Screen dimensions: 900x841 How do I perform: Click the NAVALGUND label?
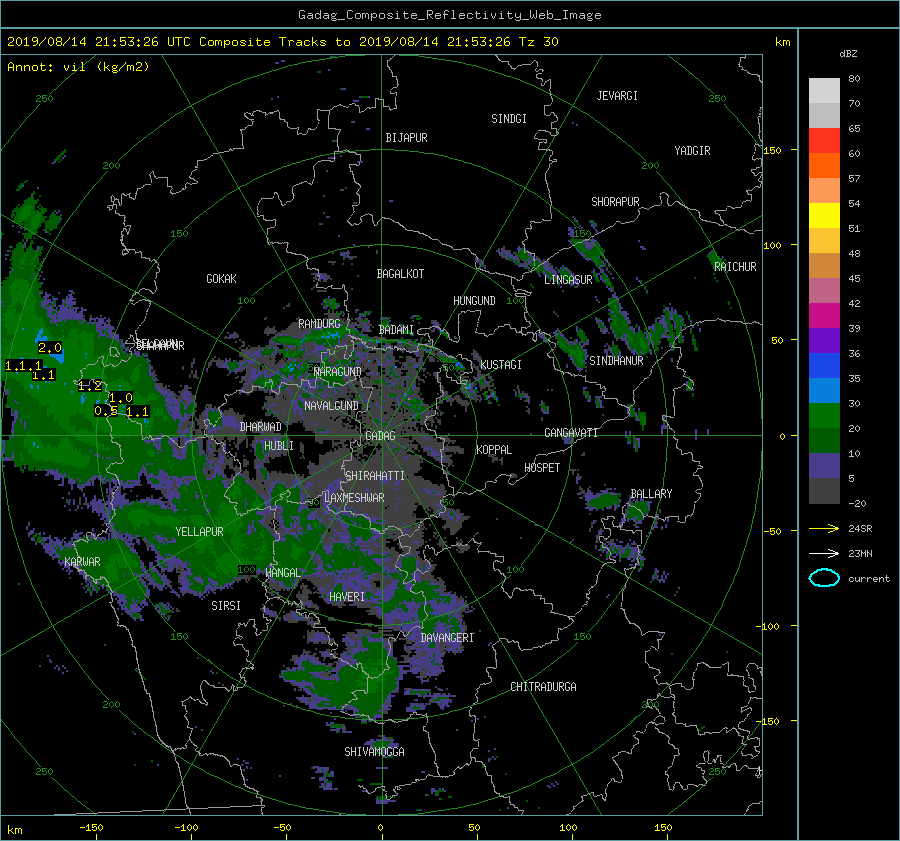pyautogui.click(x=331, y=406)
